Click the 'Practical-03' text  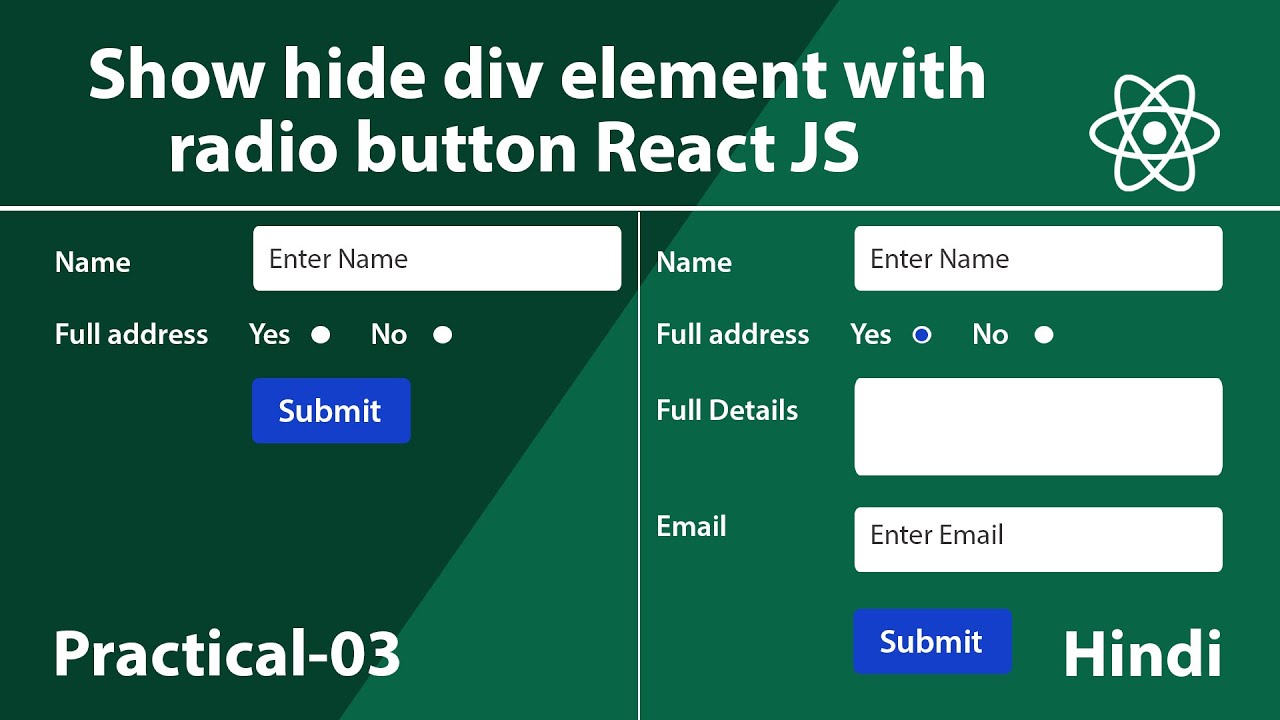coord(227,655)
